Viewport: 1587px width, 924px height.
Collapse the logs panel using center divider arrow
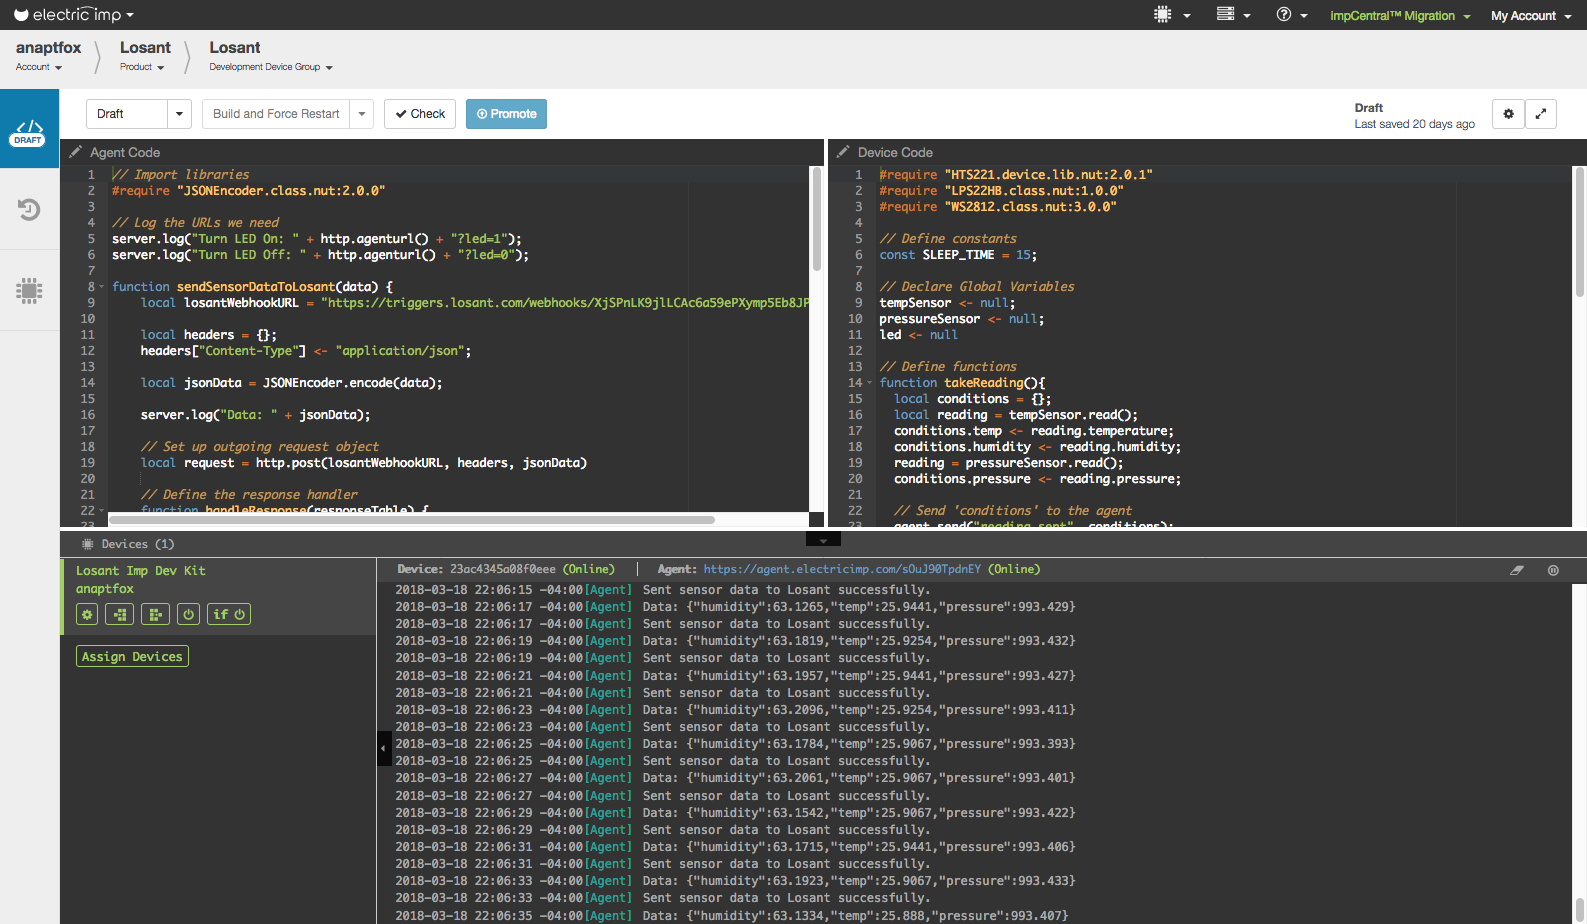823,540
